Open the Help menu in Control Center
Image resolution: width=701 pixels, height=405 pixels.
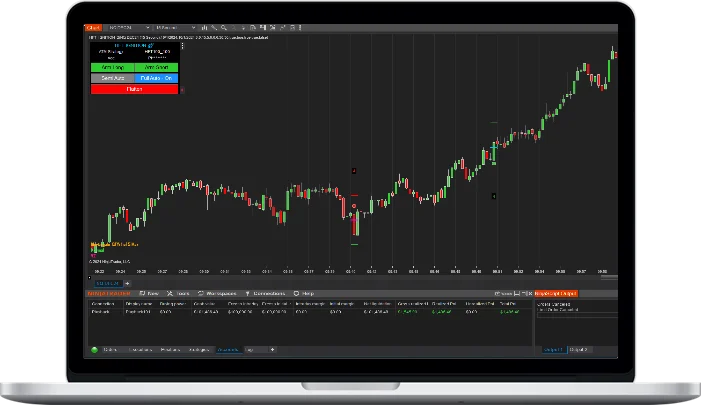(302, 294)
